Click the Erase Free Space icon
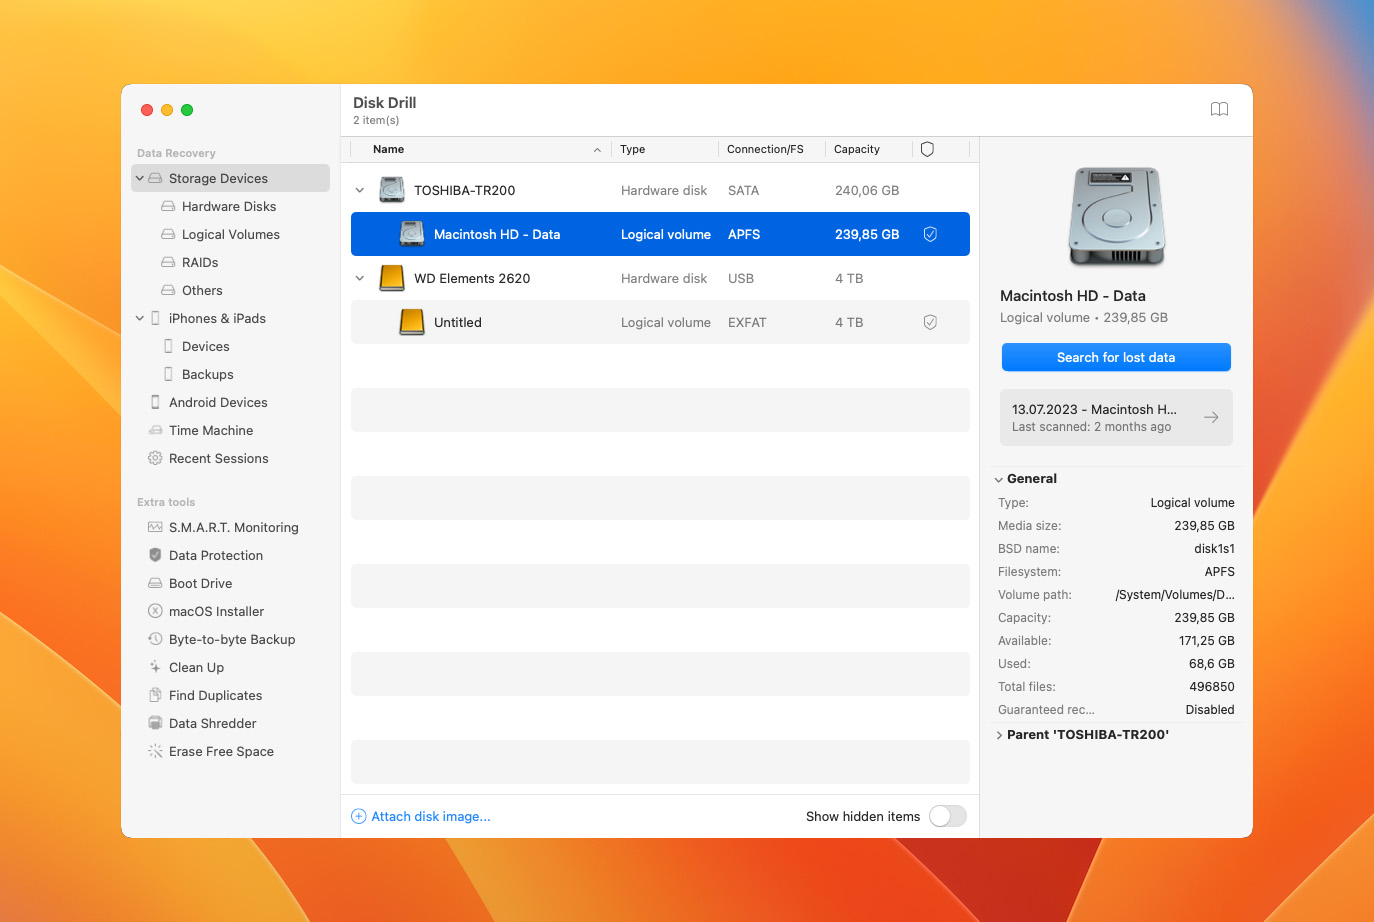The width and height of the screenshot is (1374, 922). [155, 751]
